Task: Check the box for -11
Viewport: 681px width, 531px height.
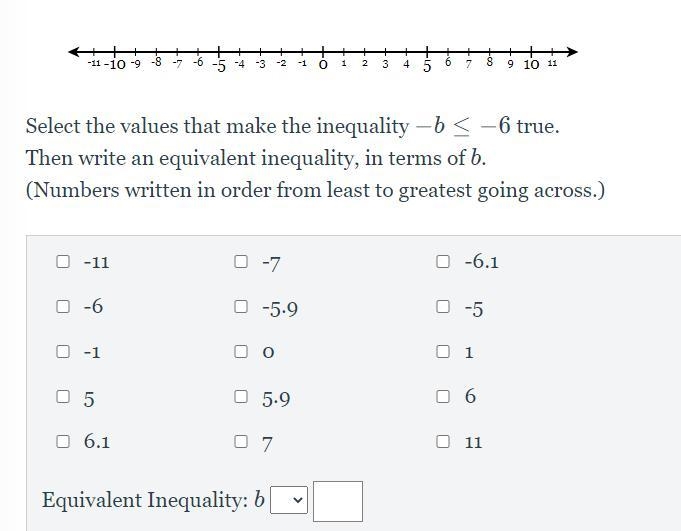Action: coord(63,261)
